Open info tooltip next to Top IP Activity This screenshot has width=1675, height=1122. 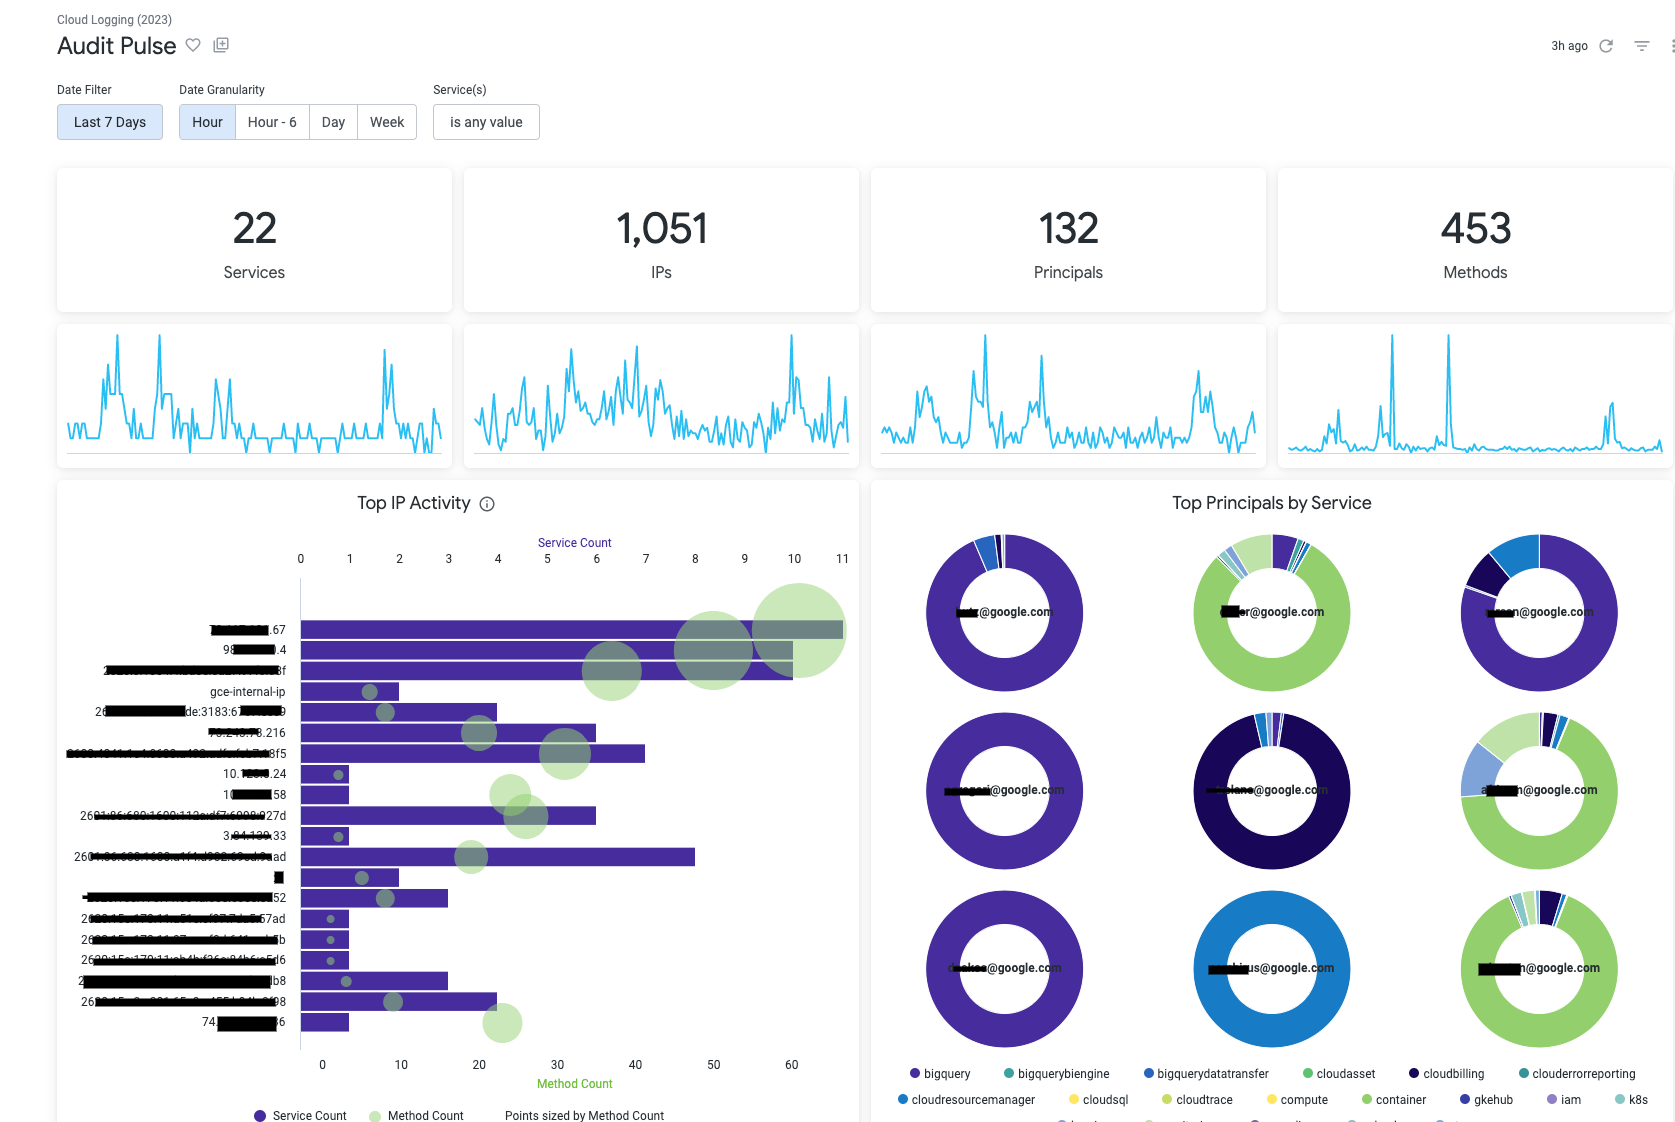click(x=487, y=504)
